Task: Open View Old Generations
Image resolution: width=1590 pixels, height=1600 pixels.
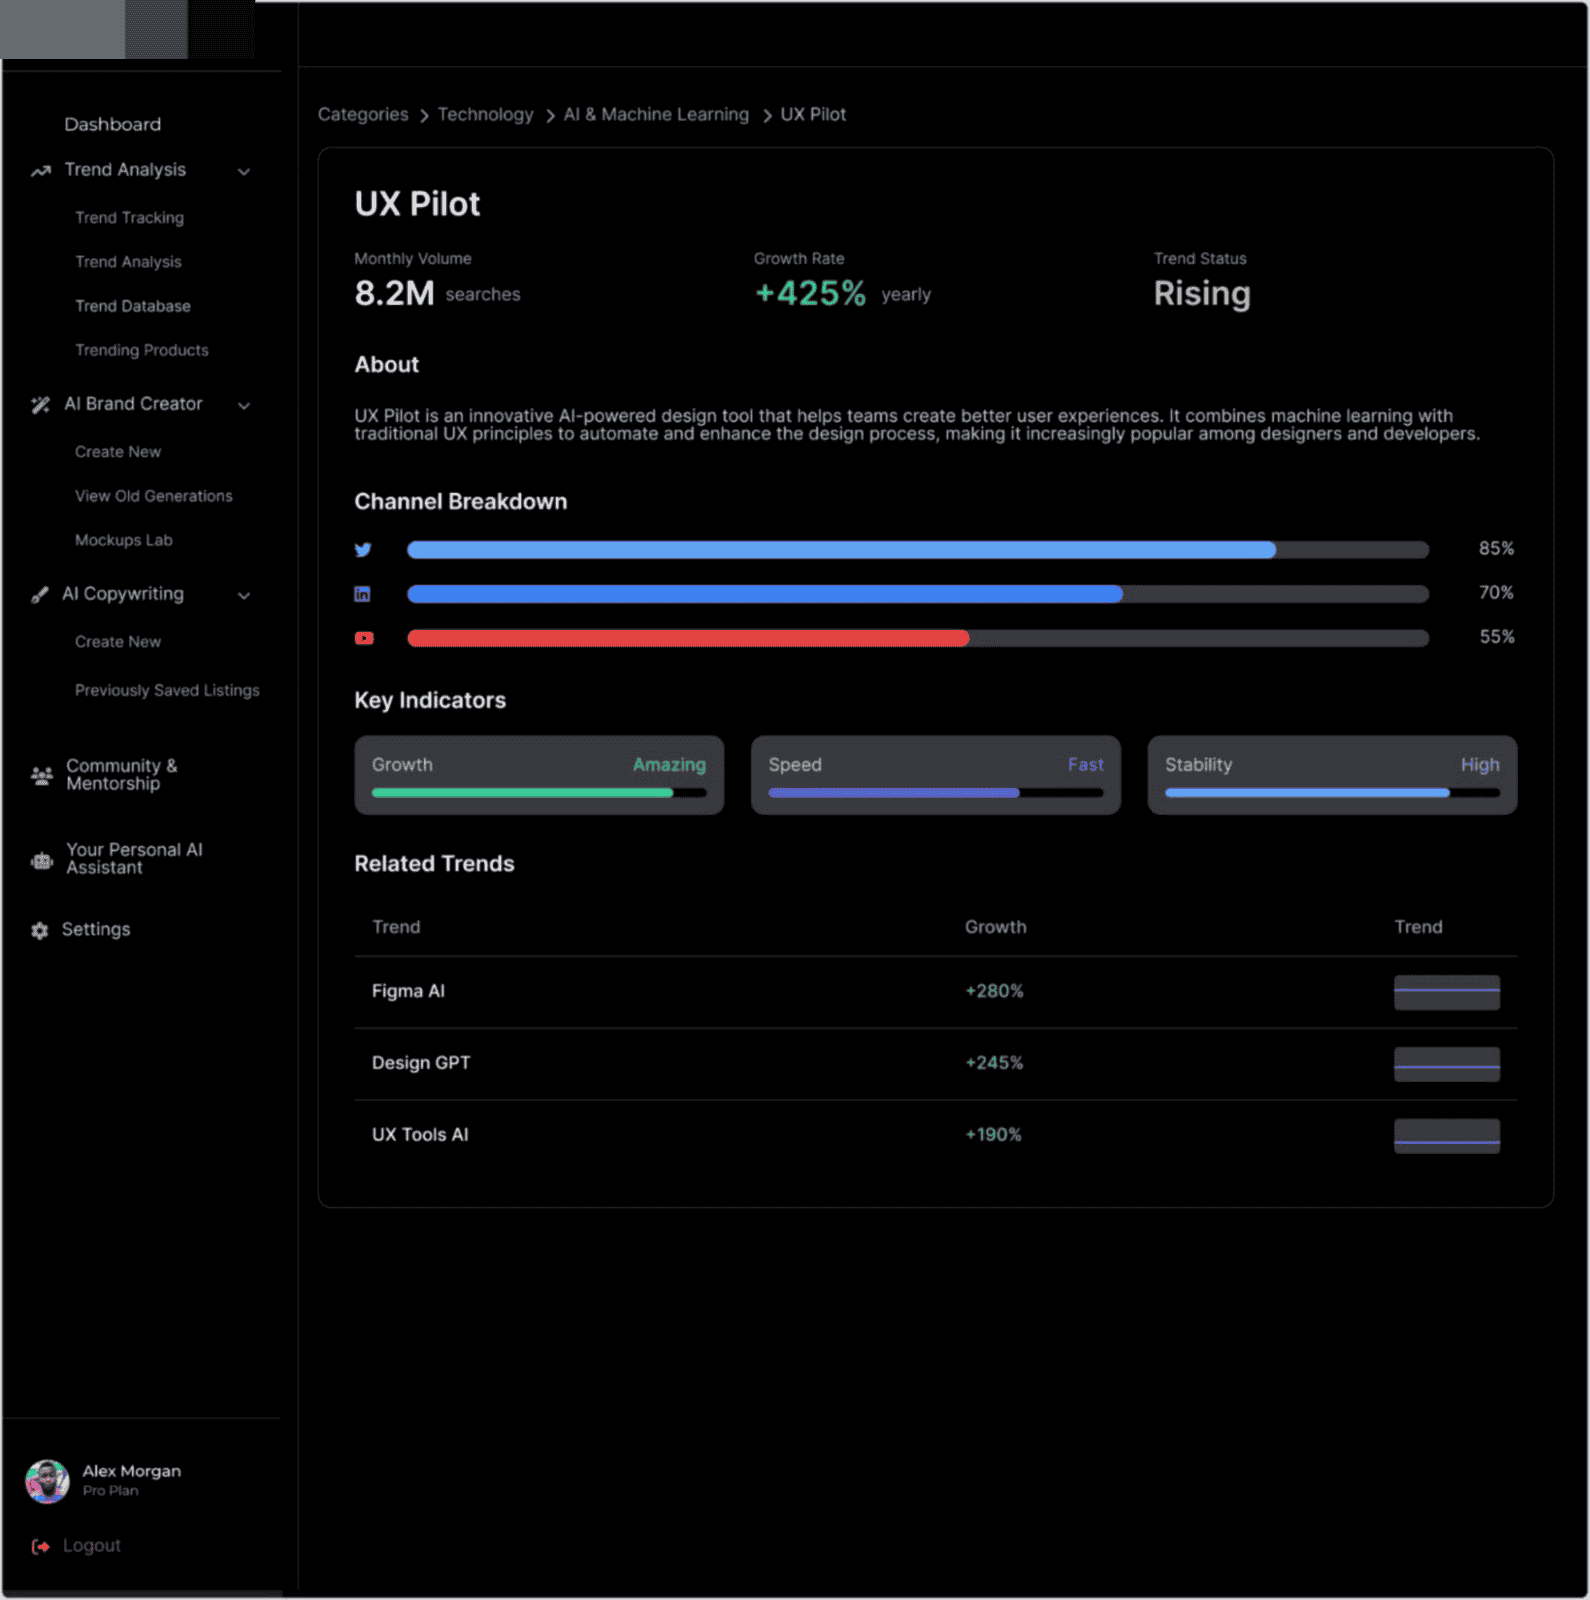Action: pyautogui.click(x=153, y=496)
